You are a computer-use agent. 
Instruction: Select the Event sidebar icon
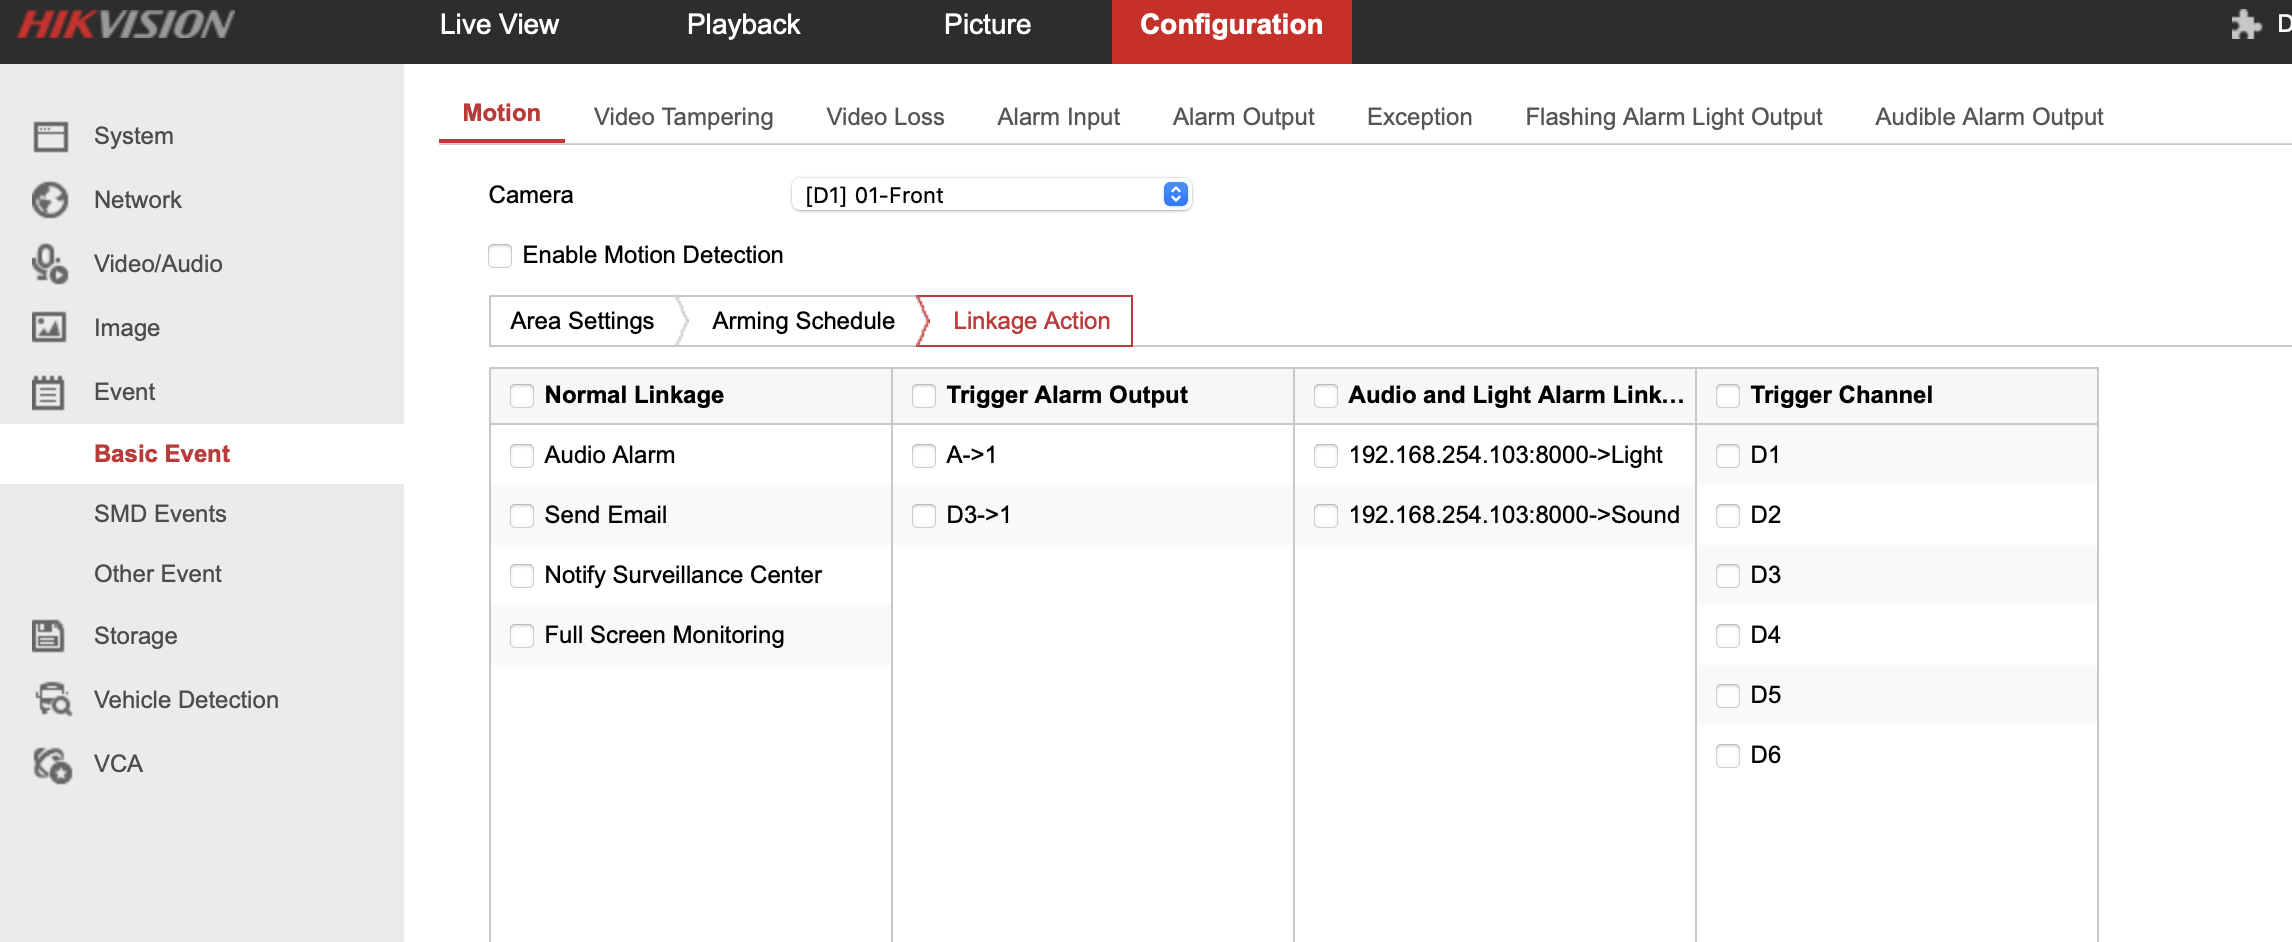point(50,391)
